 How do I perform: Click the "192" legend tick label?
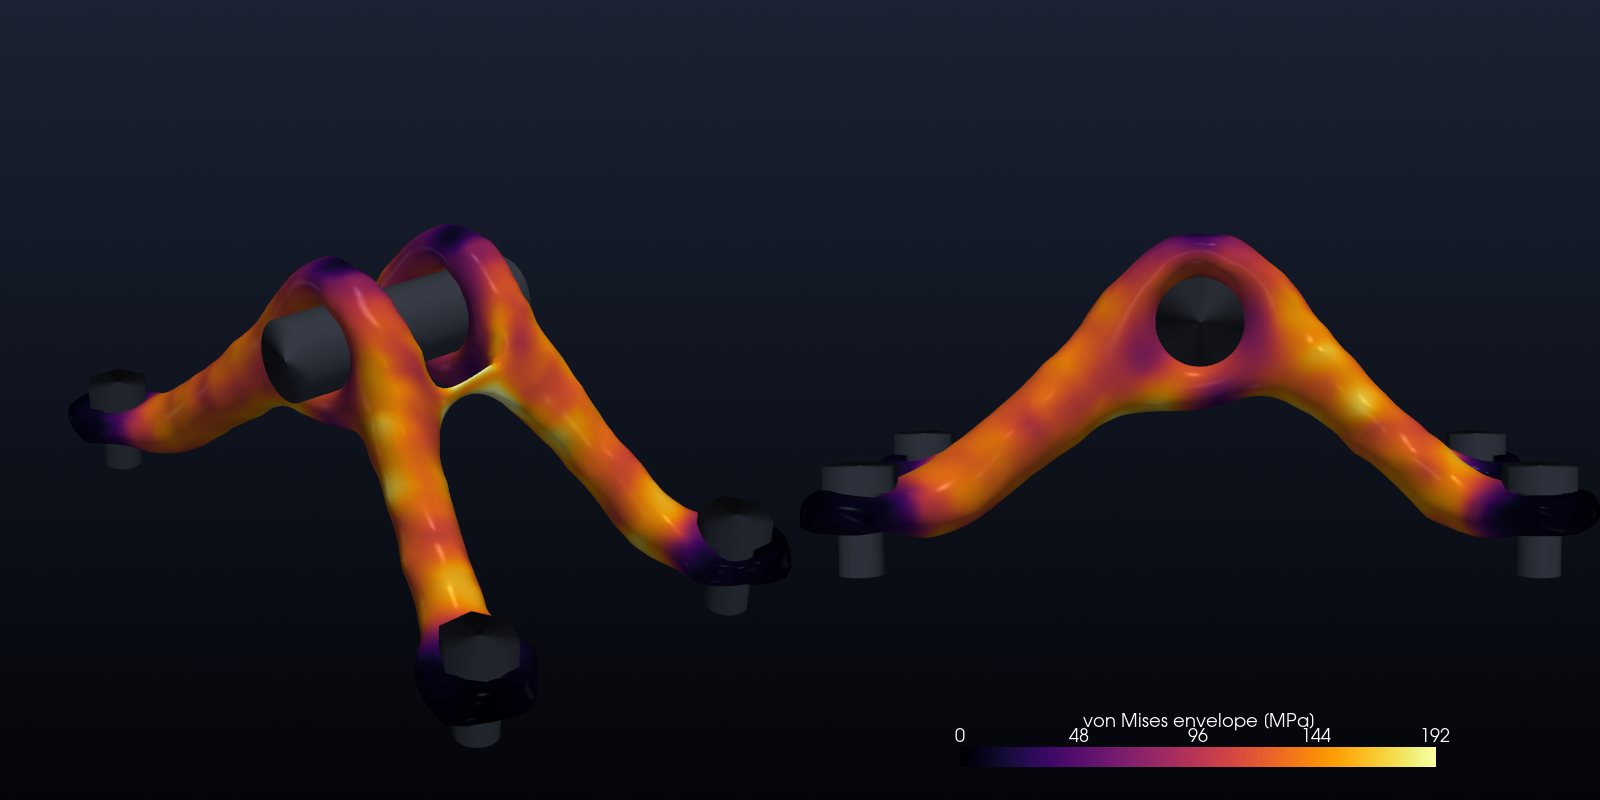point(1435,735)
